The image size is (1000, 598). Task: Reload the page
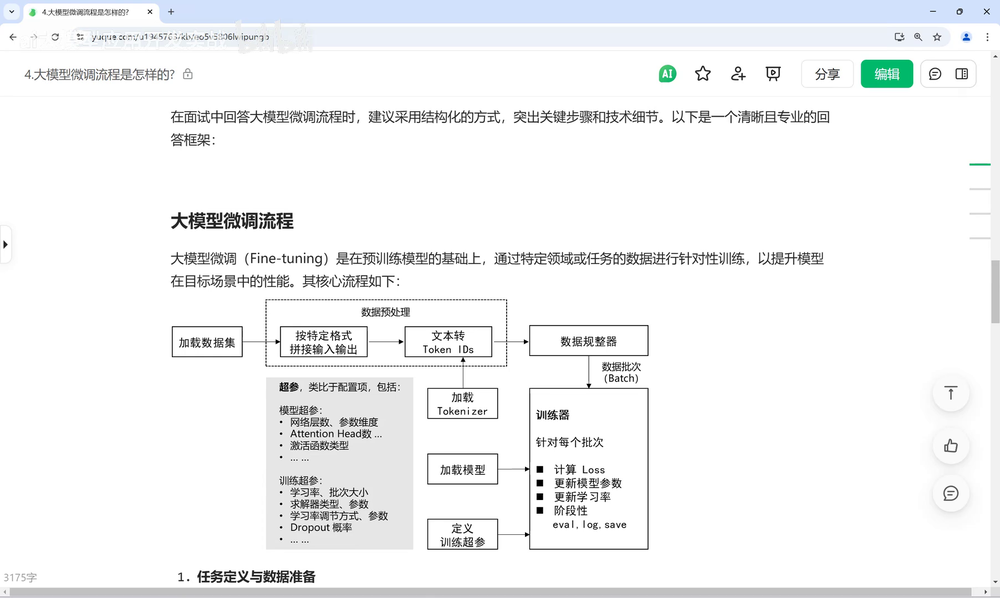[55, 37]
